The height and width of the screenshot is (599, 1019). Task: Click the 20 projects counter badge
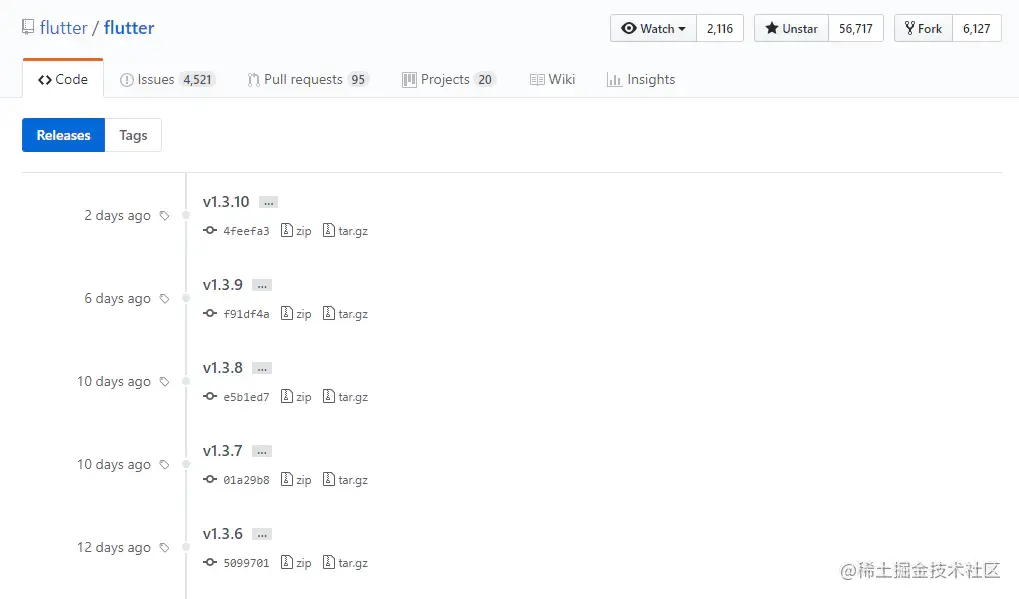pyautogui.click(x=485, y=79)
